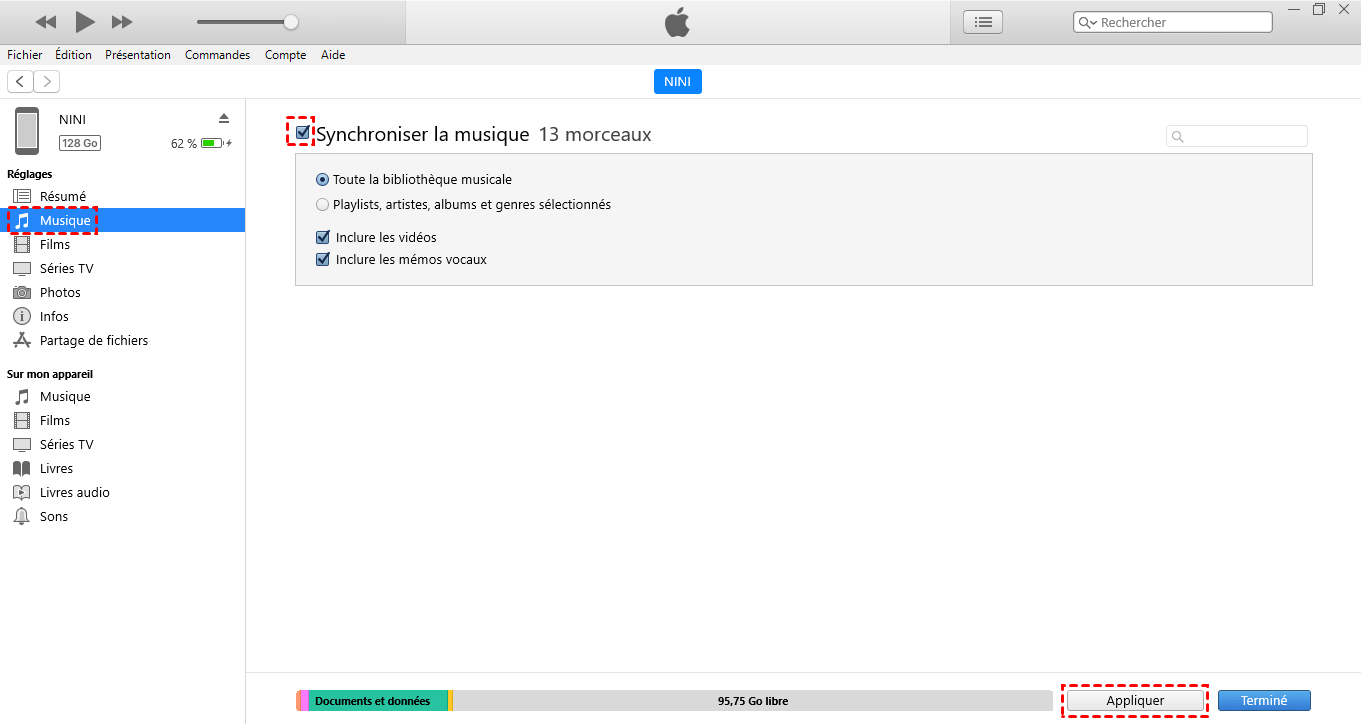Uncheck Synchroniser la musique checkbox
This screenshot has height=724, width=1361.
(x=303, y=133)
